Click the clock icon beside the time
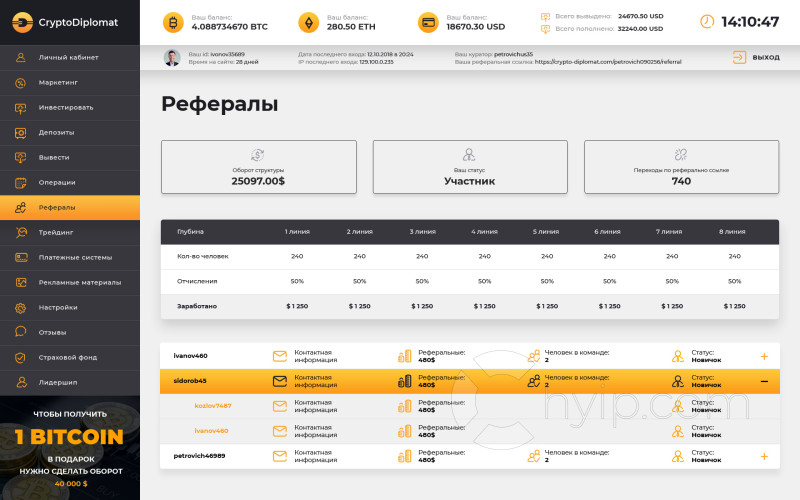 click(x=707, y=21)
